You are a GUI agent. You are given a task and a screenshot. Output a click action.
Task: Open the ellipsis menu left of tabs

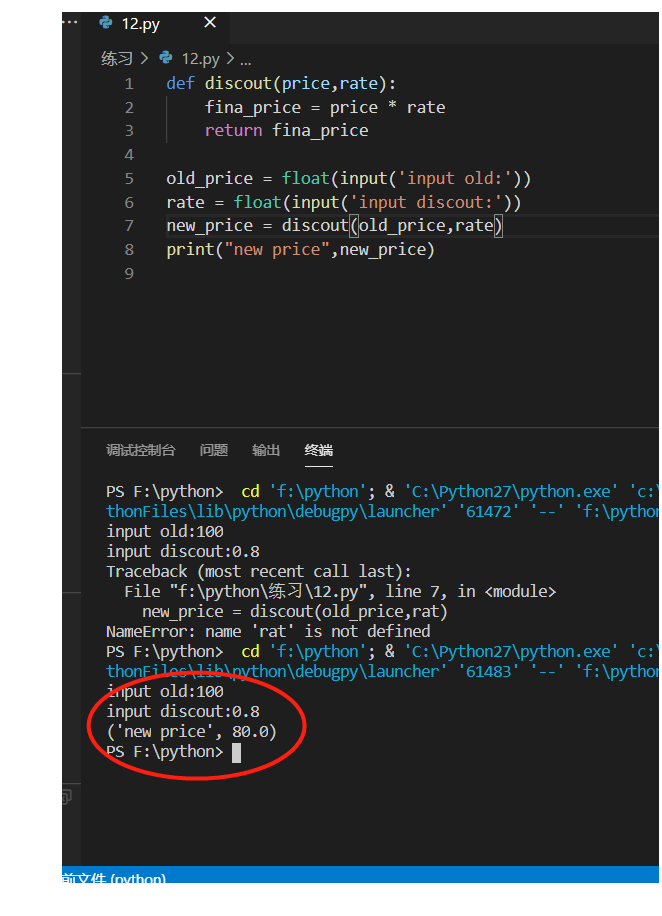point(70,22)
